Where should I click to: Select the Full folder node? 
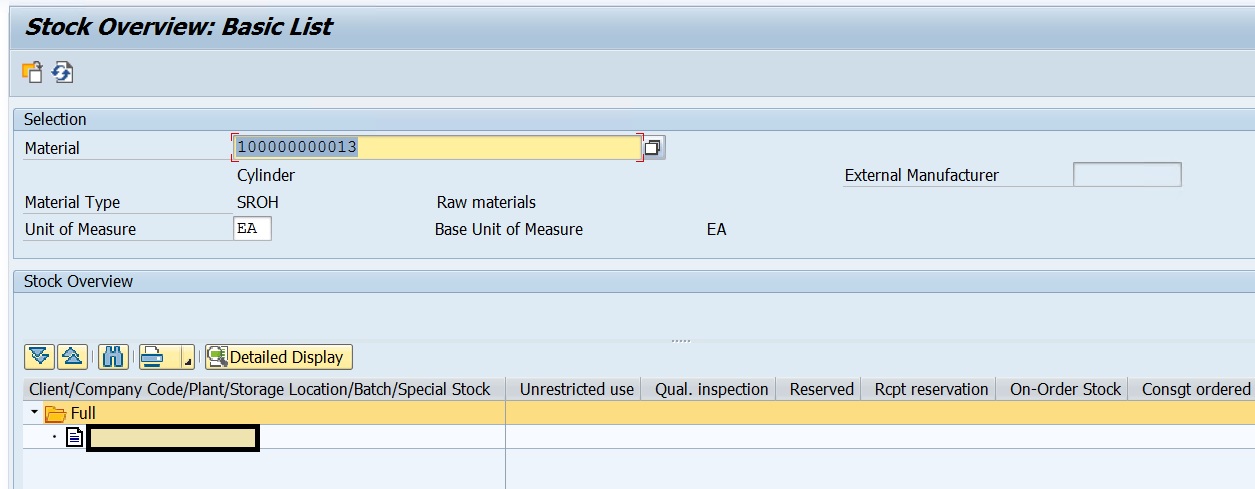tap(82, 413)
